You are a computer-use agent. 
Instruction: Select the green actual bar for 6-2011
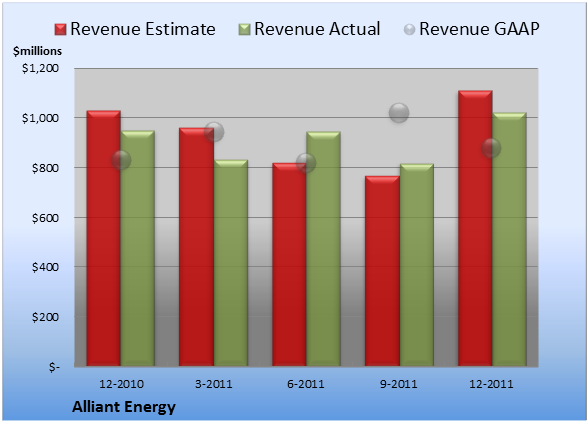[x=323, y=249]
